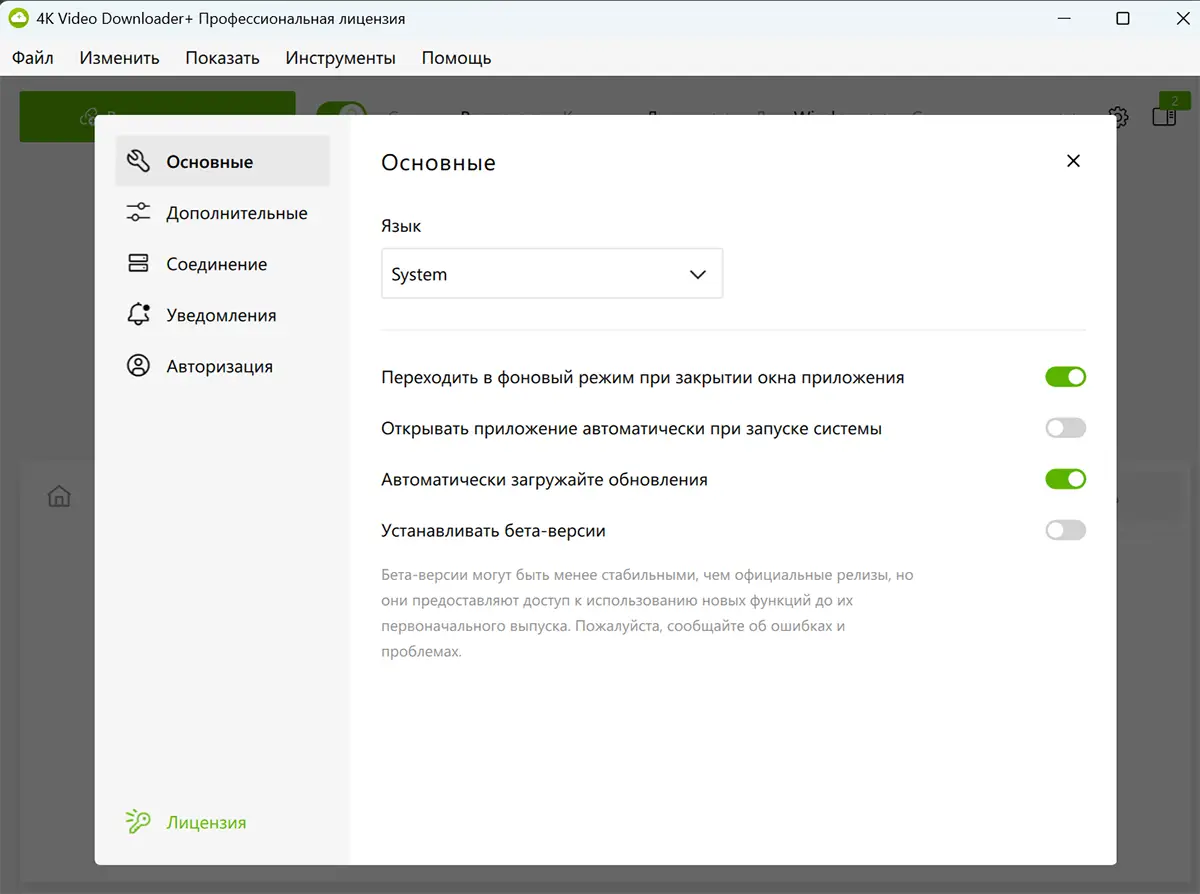1200x894 pixels.
Task: Click the bell icon beside Уведомления
Action: click(x=138, y=315)
